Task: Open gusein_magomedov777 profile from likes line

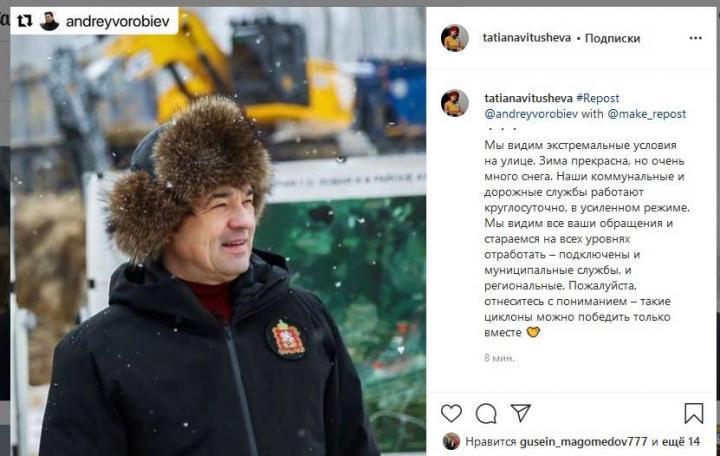Action: tap(583, 442)
